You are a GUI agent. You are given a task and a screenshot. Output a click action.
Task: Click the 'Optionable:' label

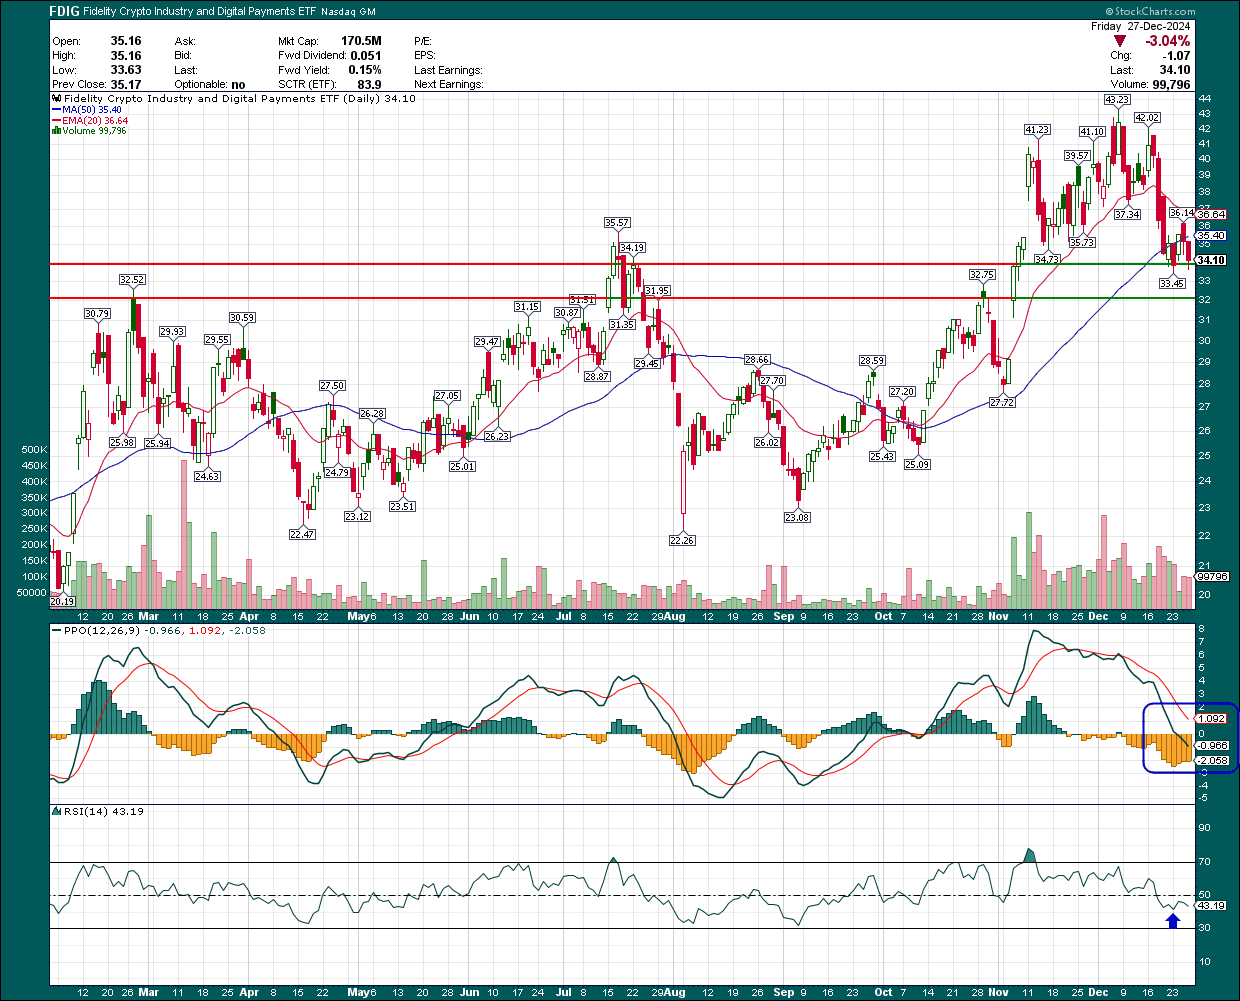200,85
